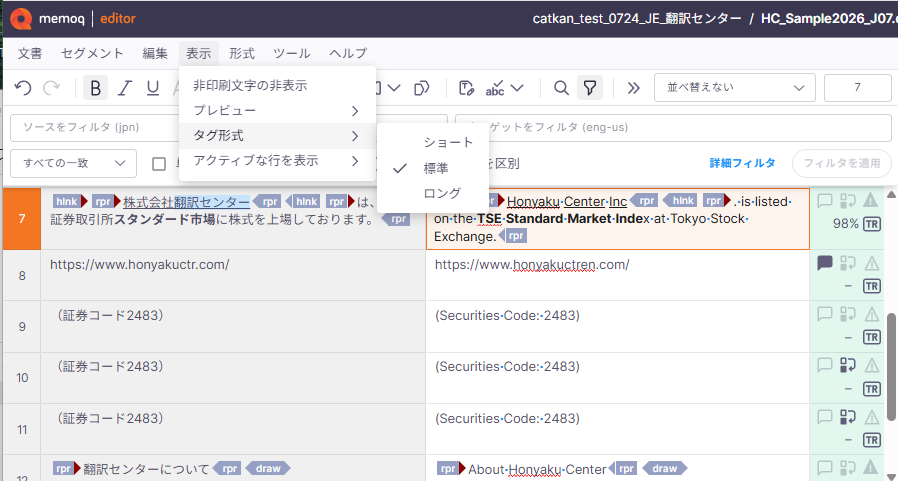Click spell check abc icon

(495, 88)
